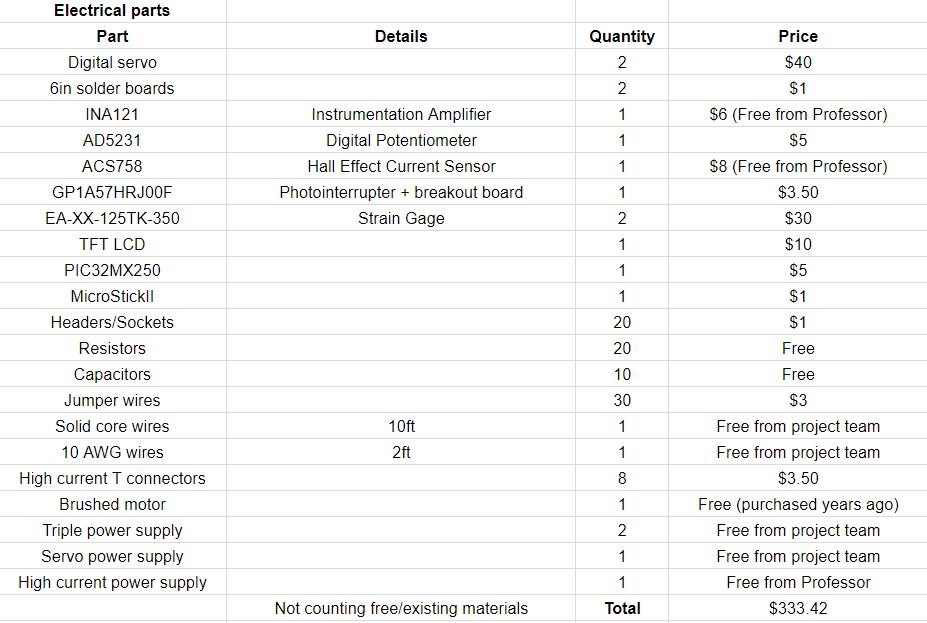Select the 'Part' column header cell

pos(112,36)
